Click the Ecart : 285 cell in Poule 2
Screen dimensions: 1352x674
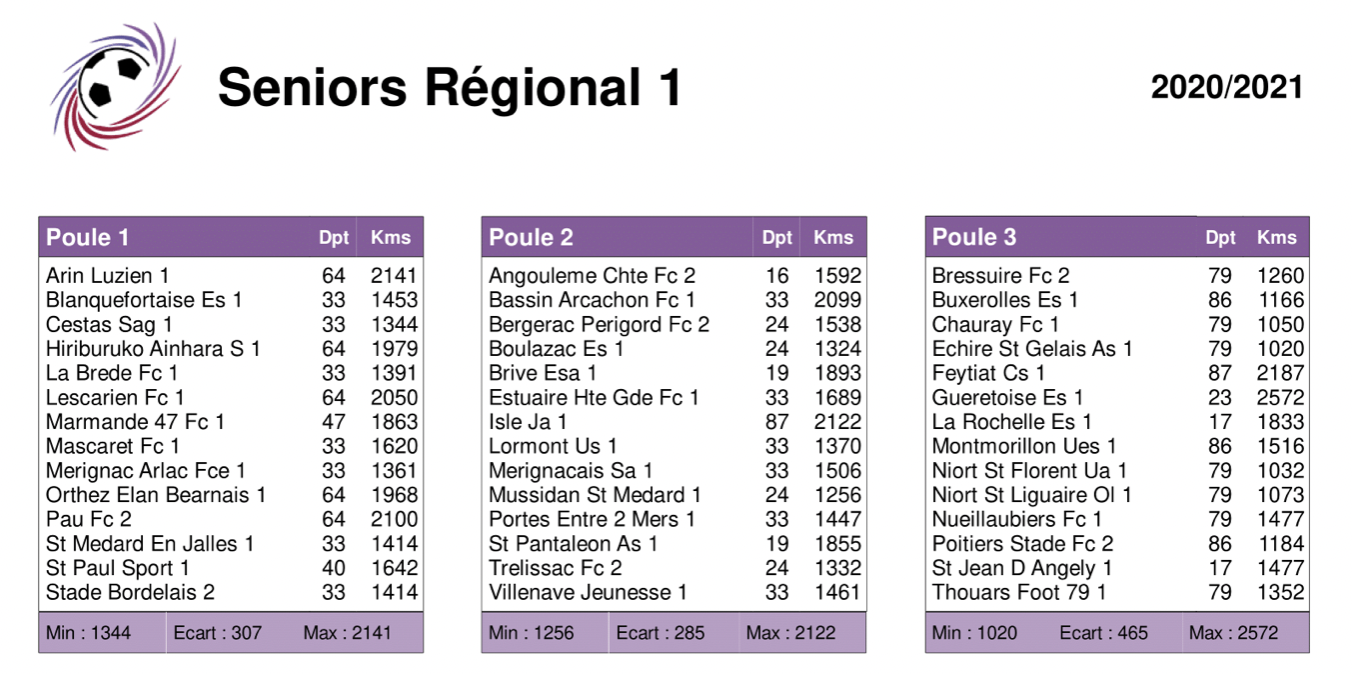(660, 632)
